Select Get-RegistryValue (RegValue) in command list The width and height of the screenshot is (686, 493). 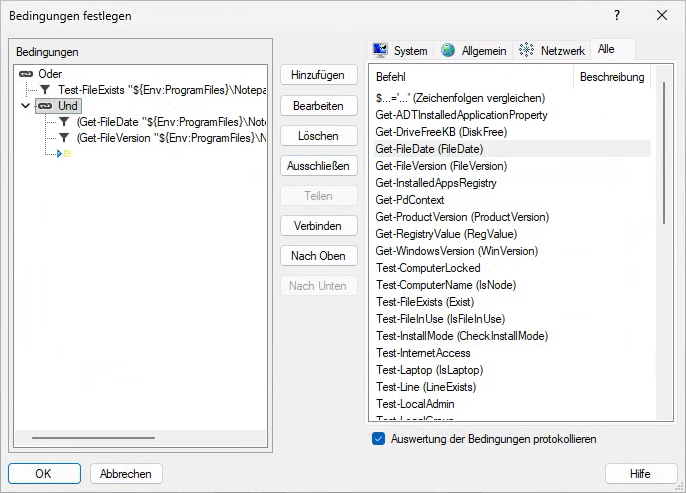[455, 234]
